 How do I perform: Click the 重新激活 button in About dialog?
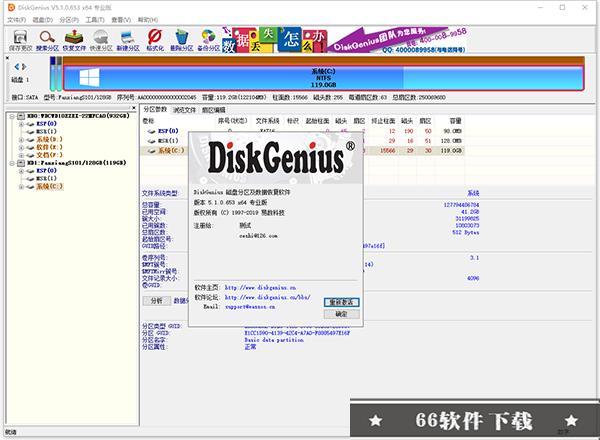click(341, 303)
